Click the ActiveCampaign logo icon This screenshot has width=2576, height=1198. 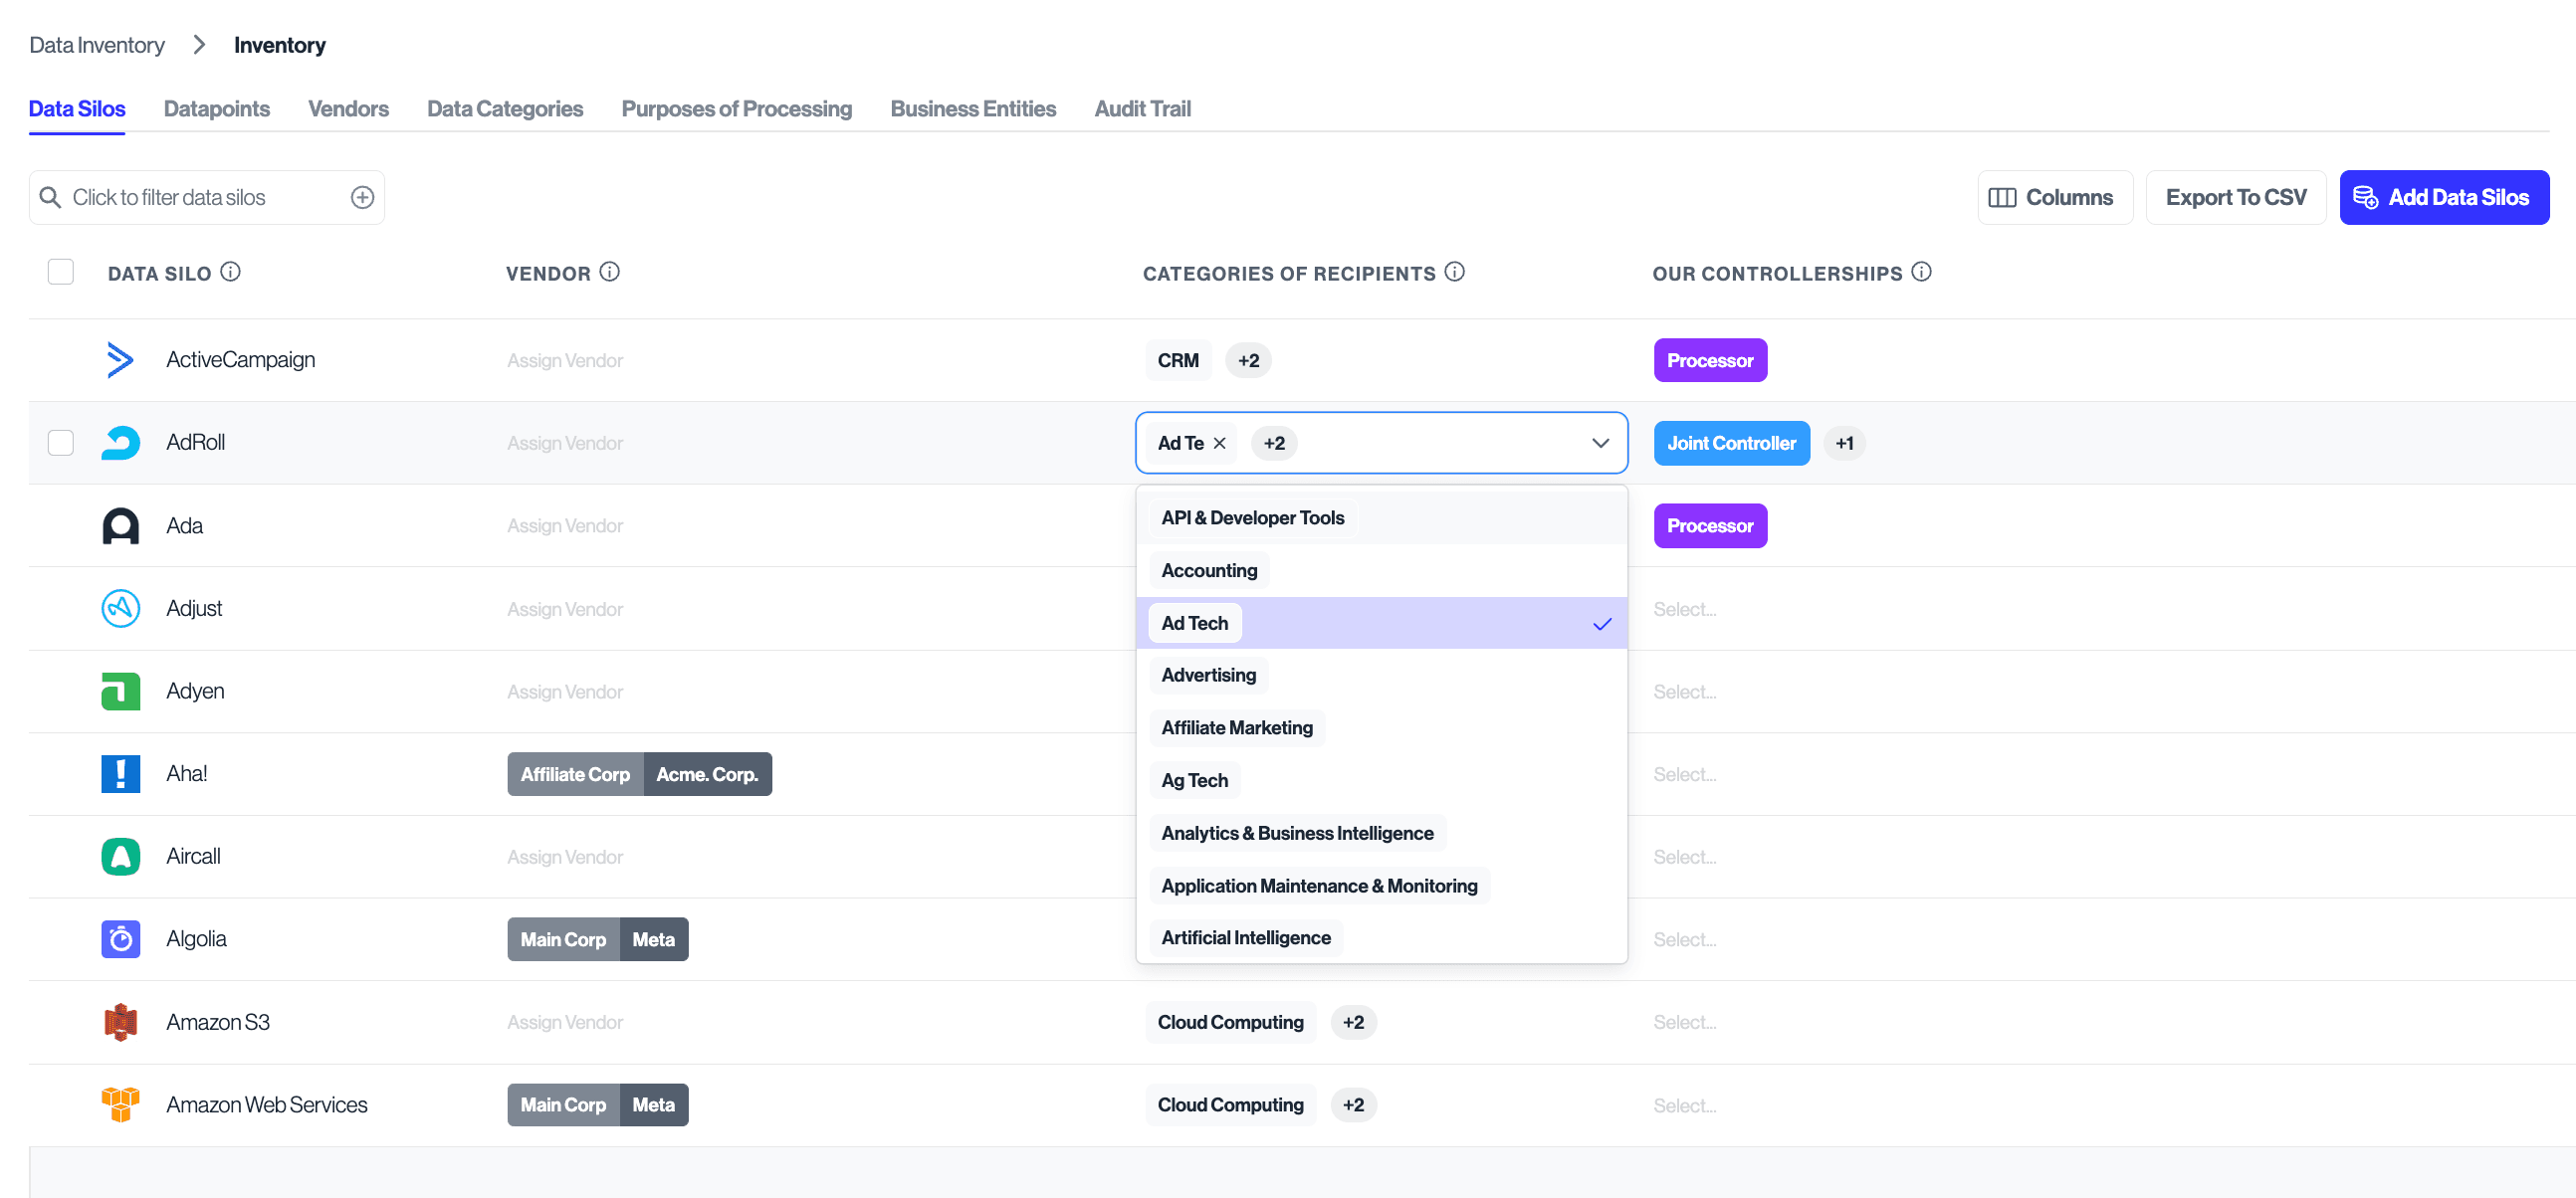point(120,360)
